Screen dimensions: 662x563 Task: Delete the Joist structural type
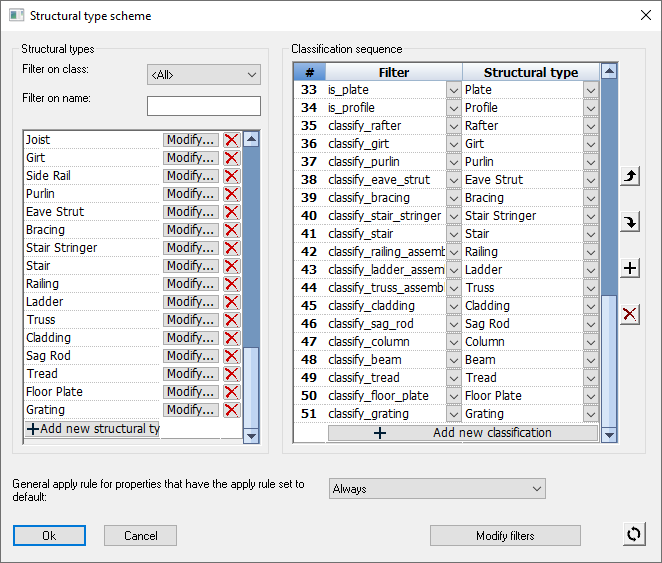231,140
